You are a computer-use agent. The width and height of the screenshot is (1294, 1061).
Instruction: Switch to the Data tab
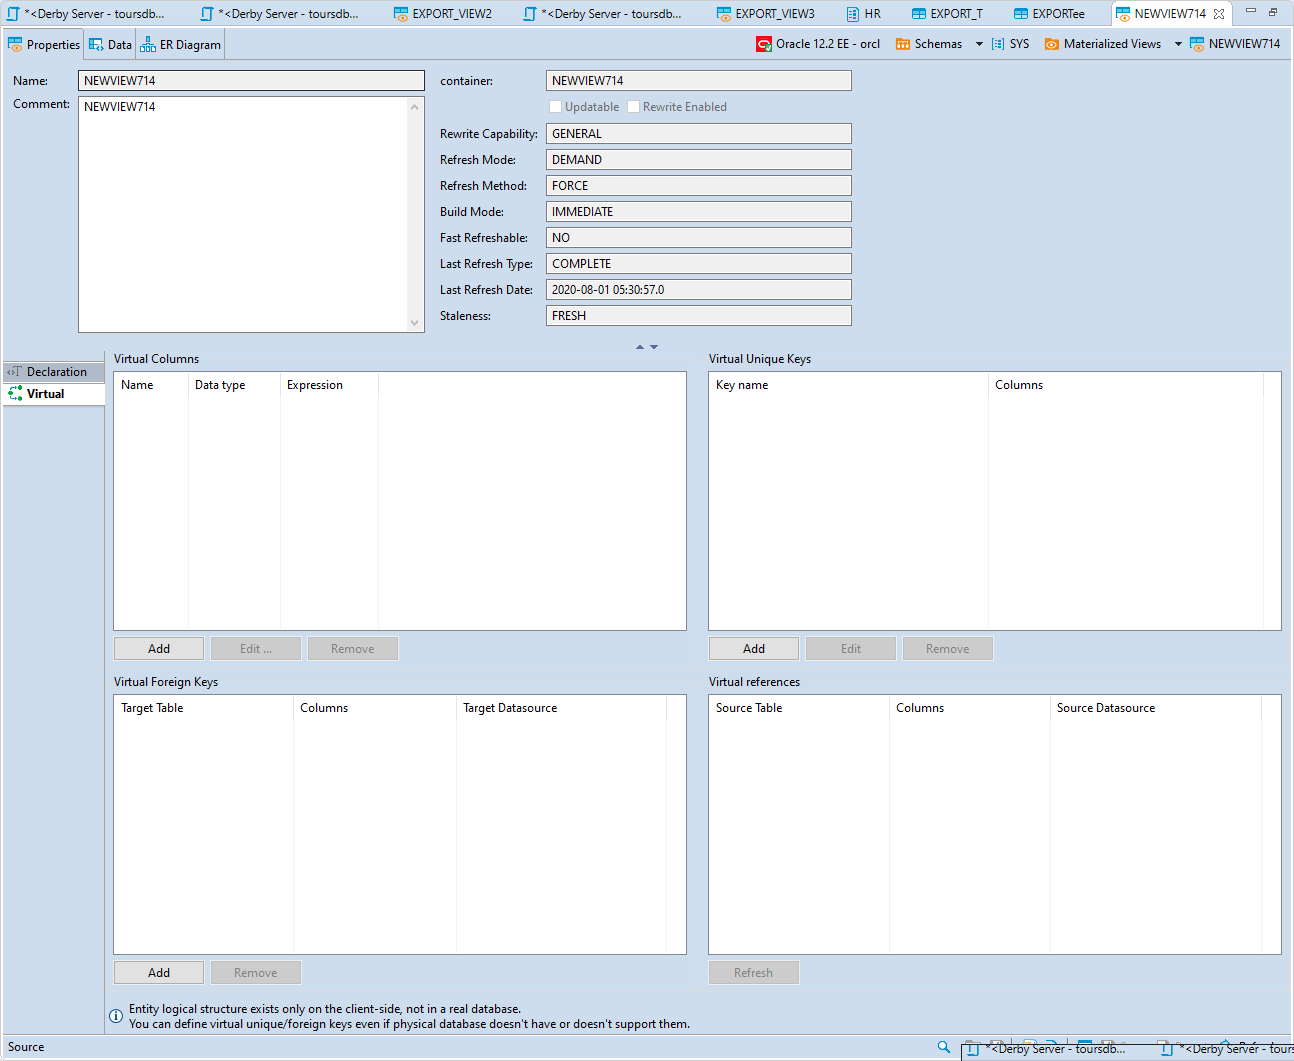click(110, 43)
